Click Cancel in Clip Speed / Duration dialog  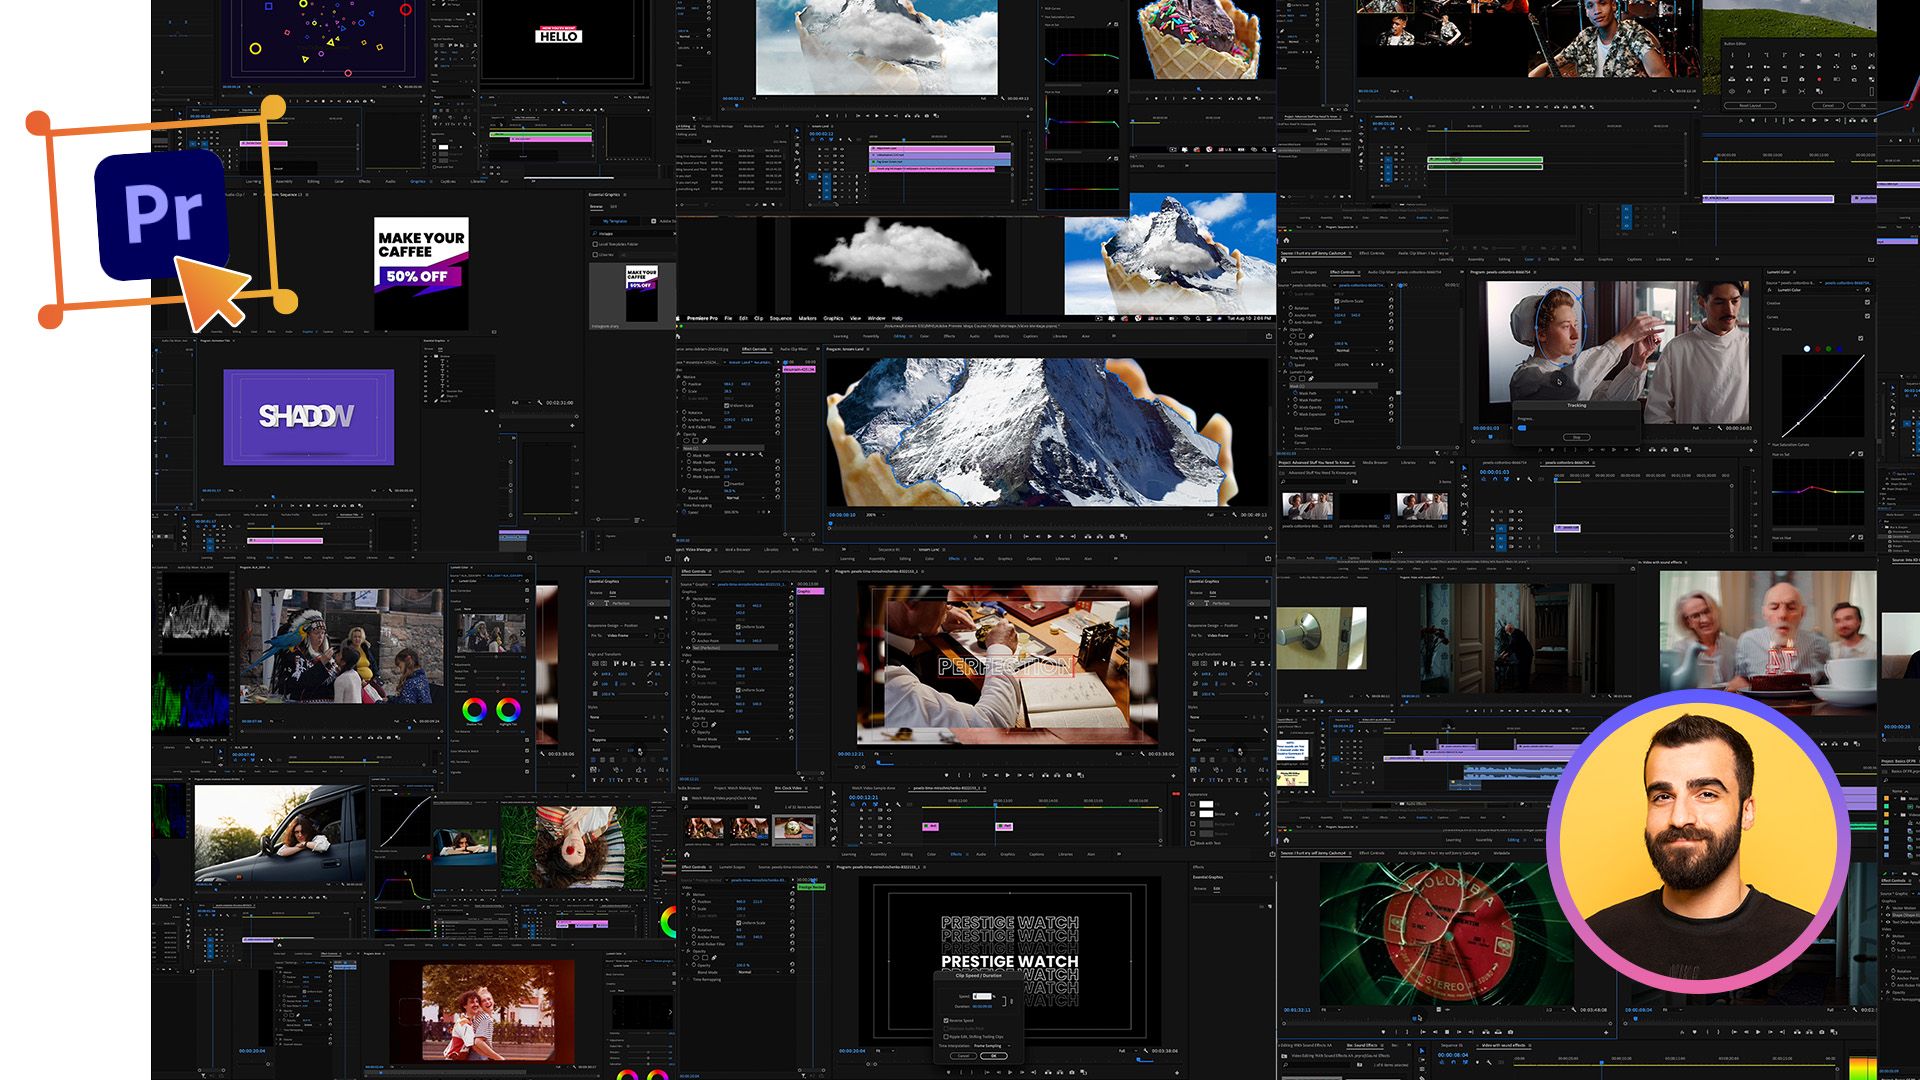963,1056
